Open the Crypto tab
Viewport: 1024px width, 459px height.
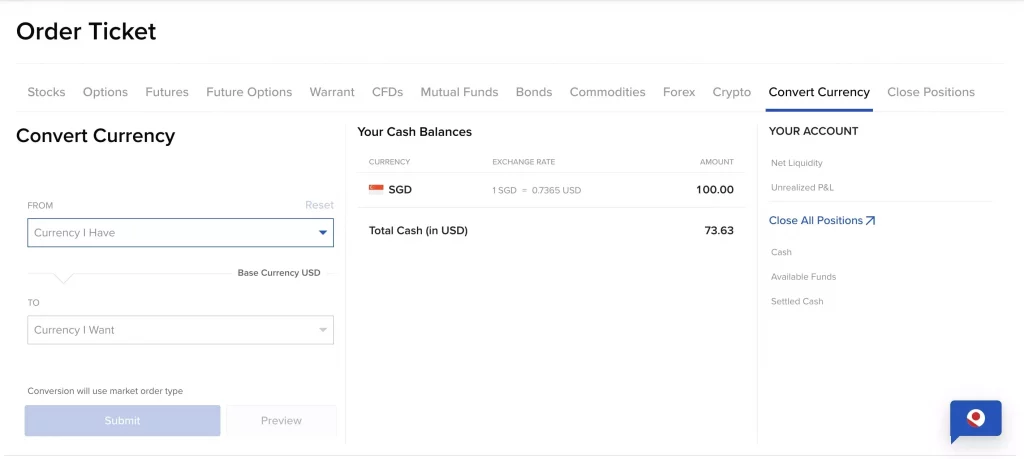click(x=732, y=92)
